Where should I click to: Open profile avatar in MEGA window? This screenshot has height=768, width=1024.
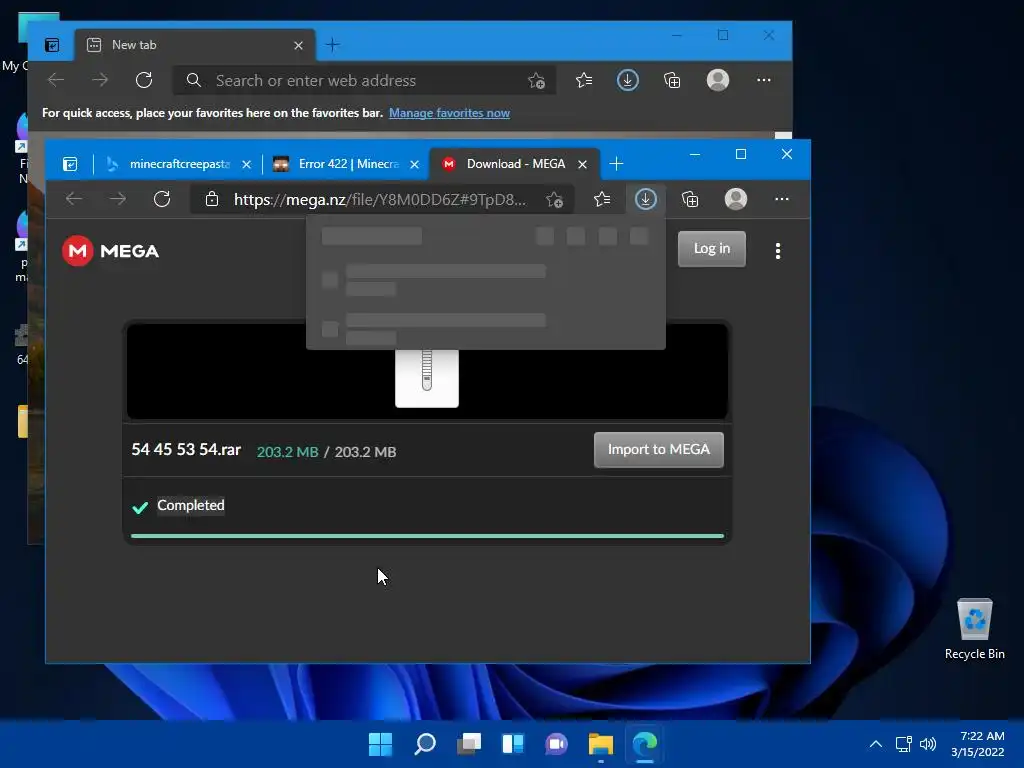[735, 199]
